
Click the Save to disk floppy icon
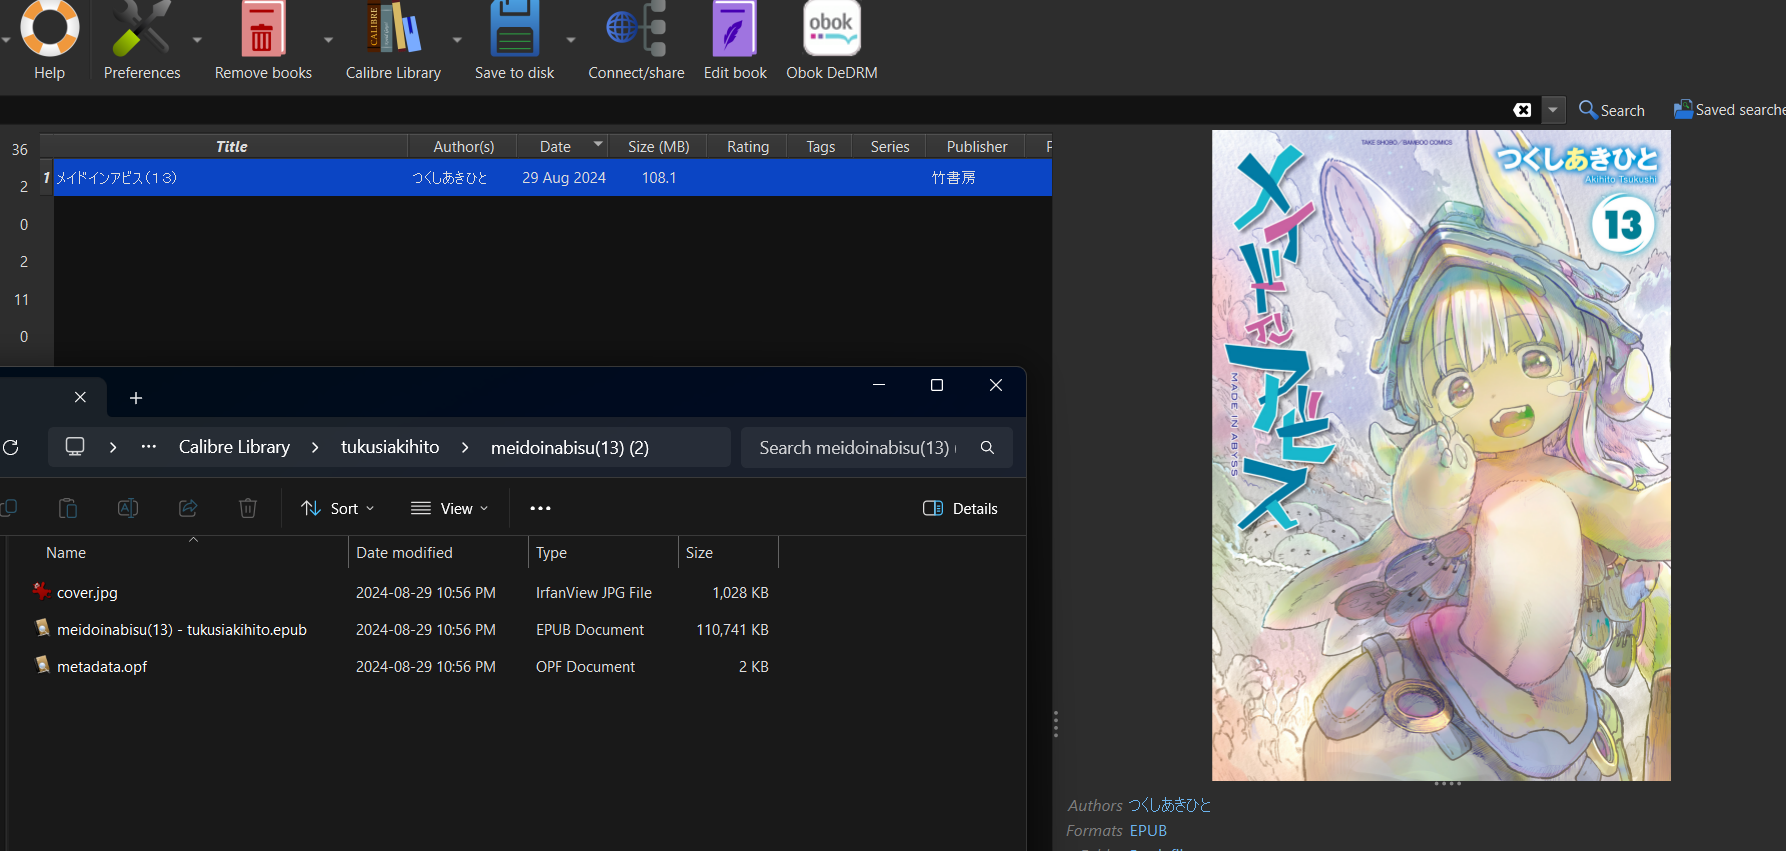[x=514, y=30]
